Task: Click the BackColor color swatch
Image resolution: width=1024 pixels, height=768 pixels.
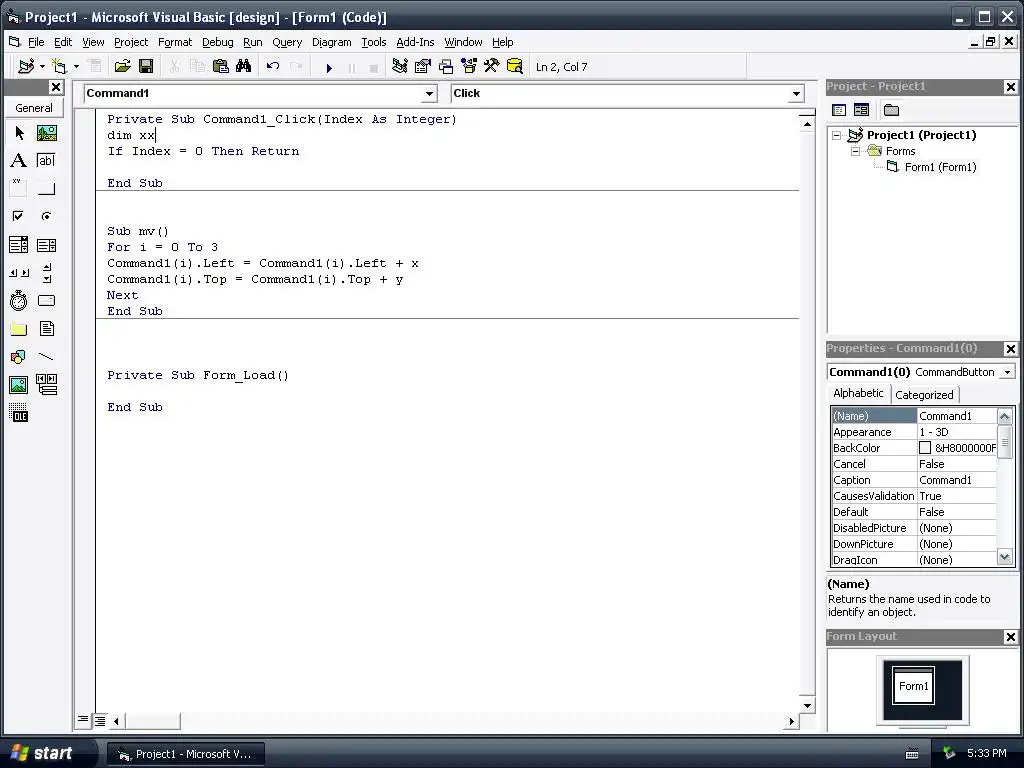Action: click(925, 448)
